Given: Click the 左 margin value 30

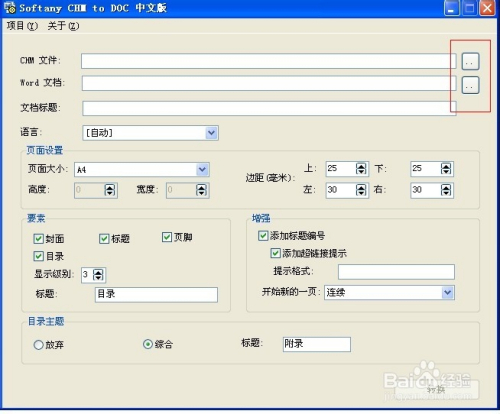Looking at the screenshot, I should 332,190.
